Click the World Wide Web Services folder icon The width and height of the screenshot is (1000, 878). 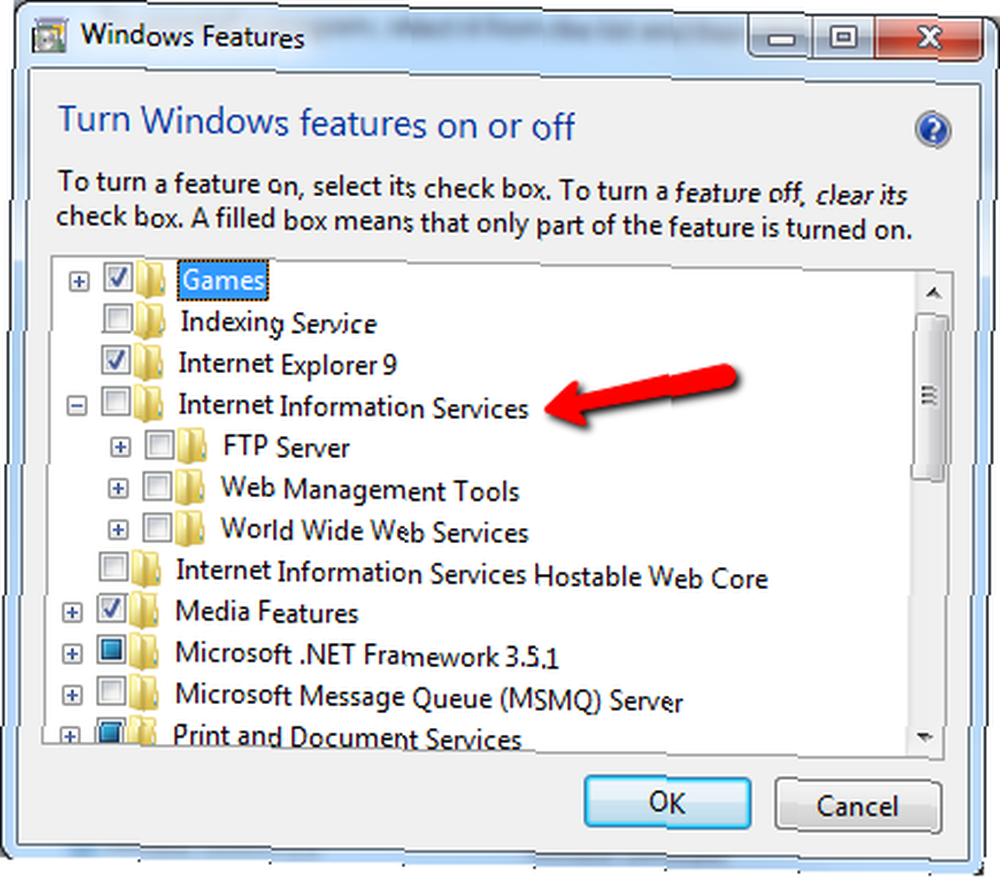190,529
